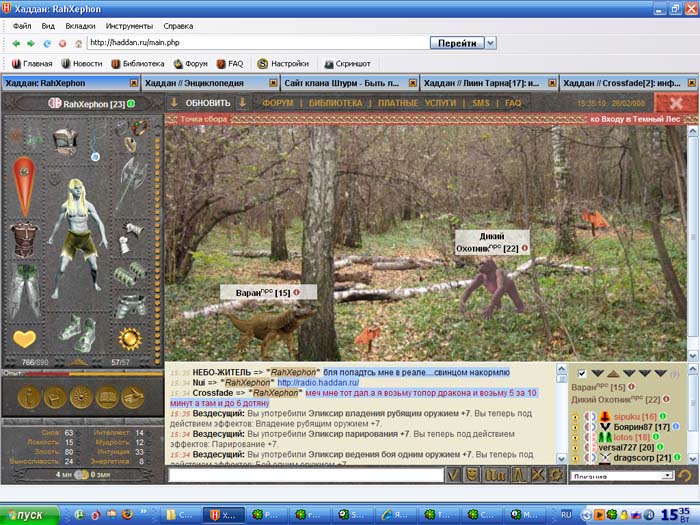Click the sun-shaped round icon button
The image size is (700, 525).
click(x=80, y=397)
